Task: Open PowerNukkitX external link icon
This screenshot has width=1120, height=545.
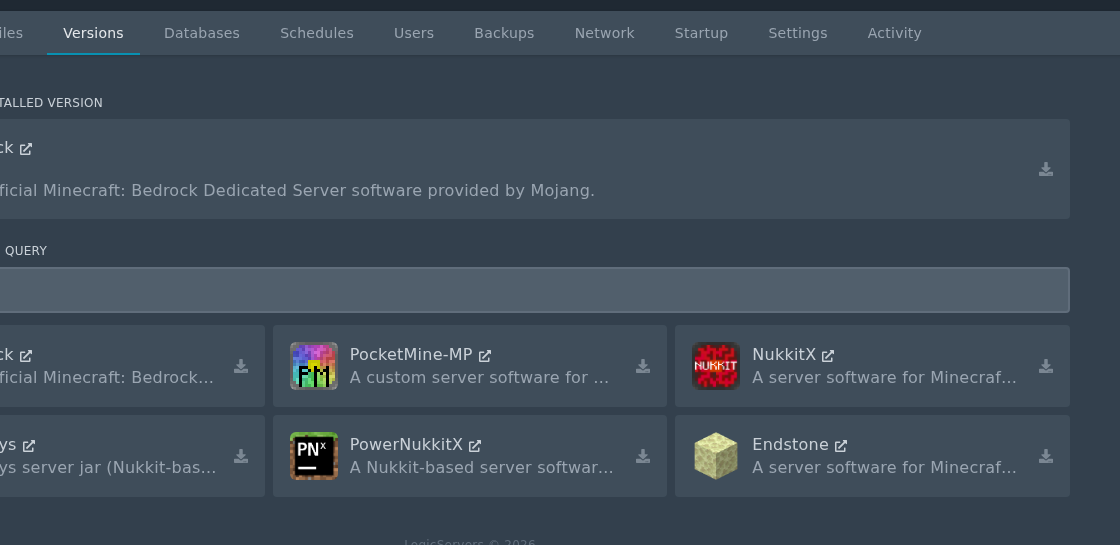Action: pyautogui.click(x=474, y=446)
